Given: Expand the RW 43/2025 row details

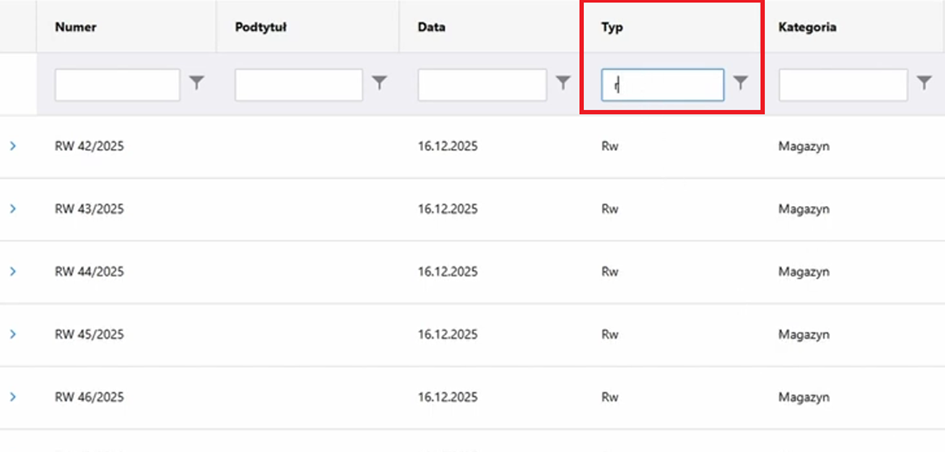Looking at the screenshot, I should pyautogui.click(x=13, y=209).
